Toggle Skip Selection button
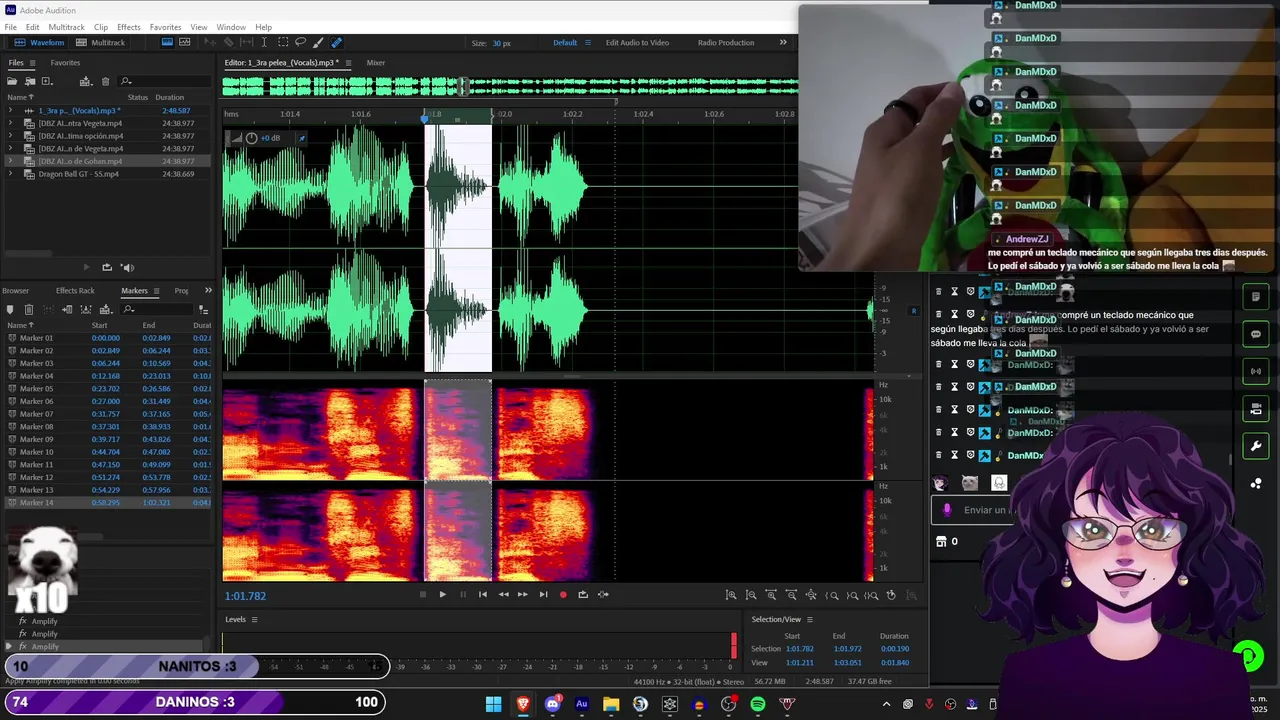 tap(603, 595)
